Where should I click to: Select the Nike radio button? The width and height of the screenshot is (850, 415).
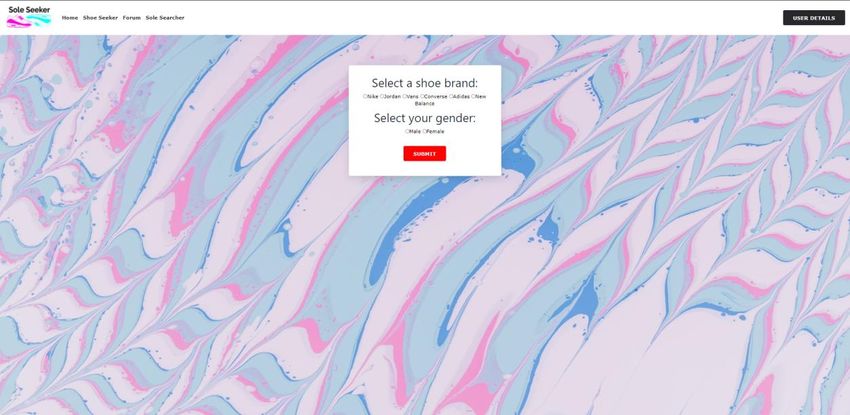[x=365, y=96]
